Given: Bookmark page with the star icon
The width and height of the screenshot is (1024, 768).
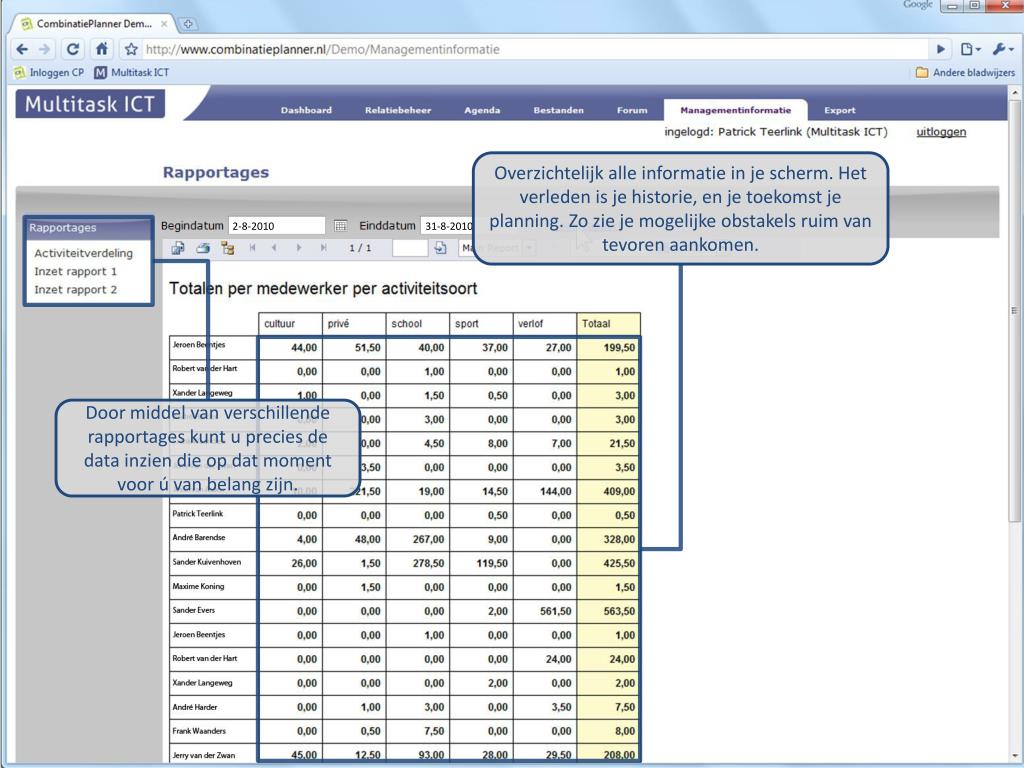Looking at the screenshot, I should (131, 49).
